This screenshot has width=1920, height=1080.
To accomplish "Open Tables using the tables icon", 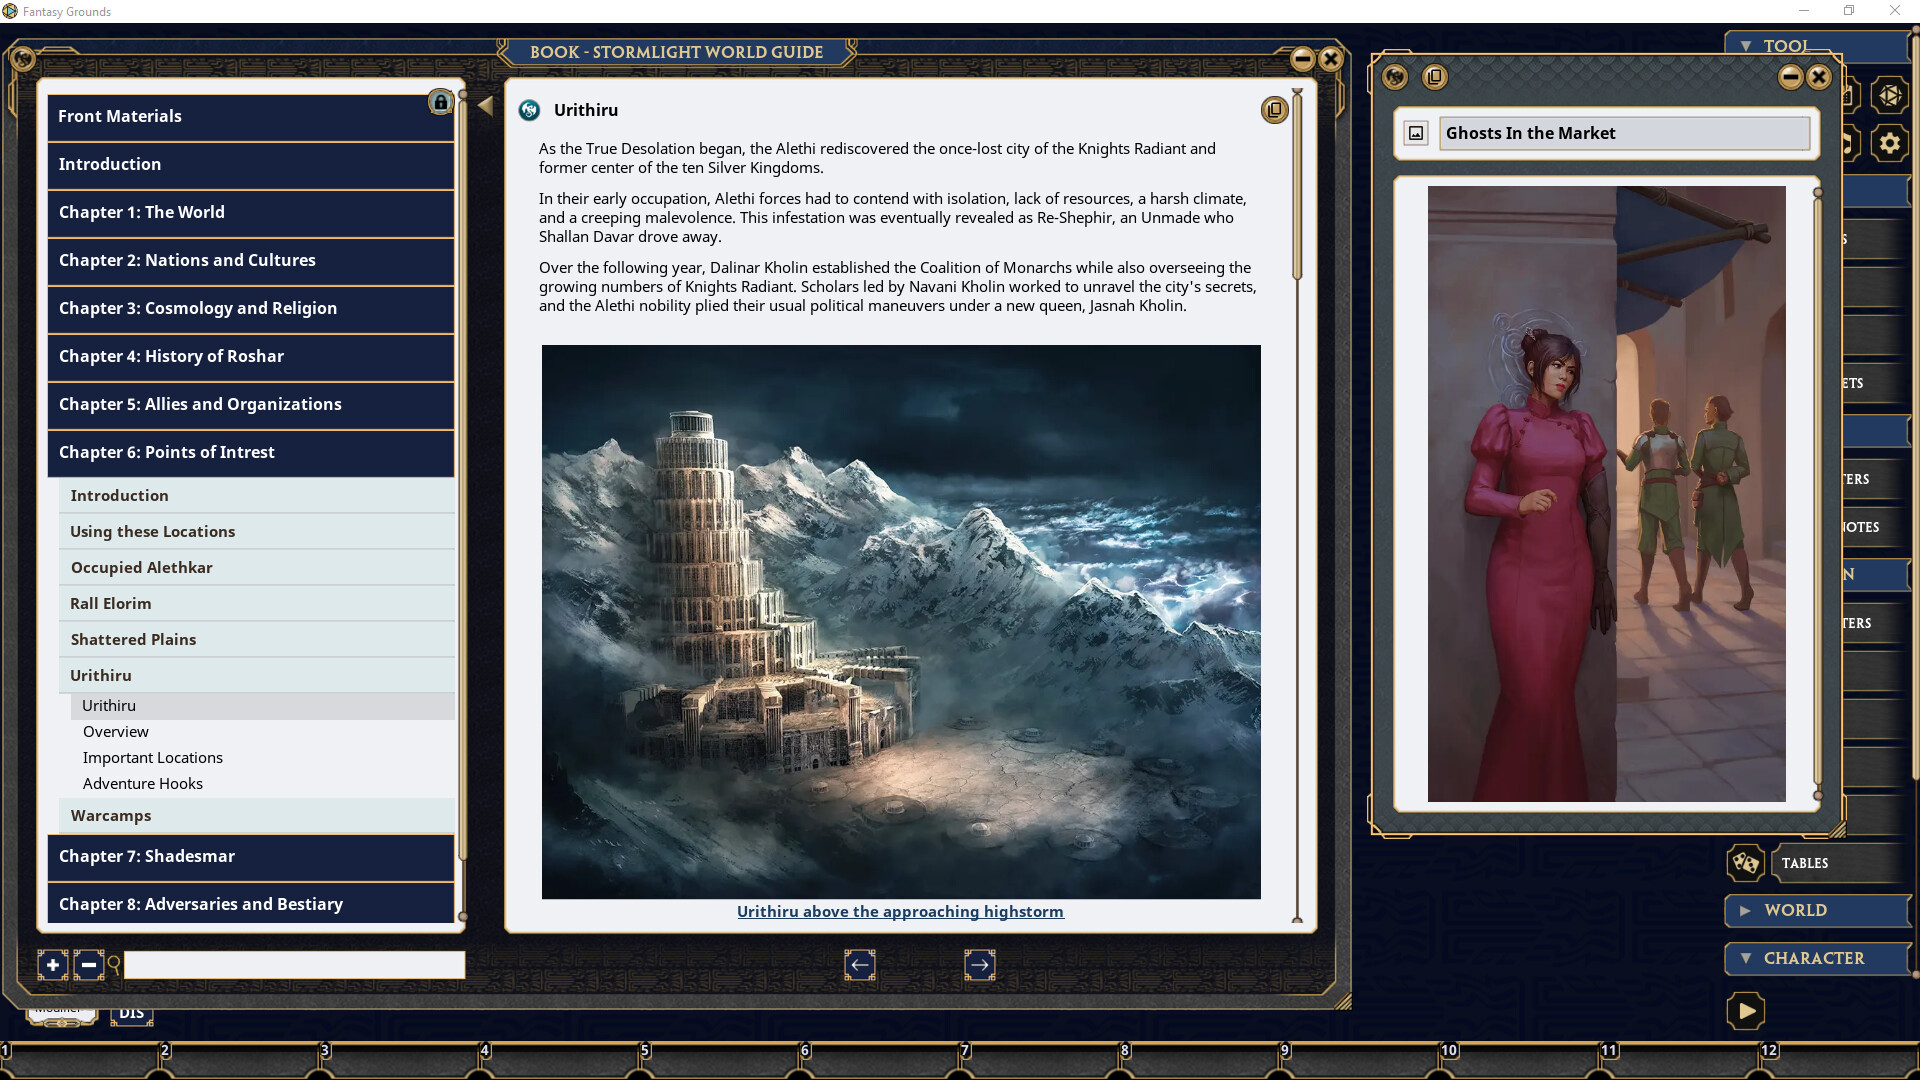I will click(1745, 863).
